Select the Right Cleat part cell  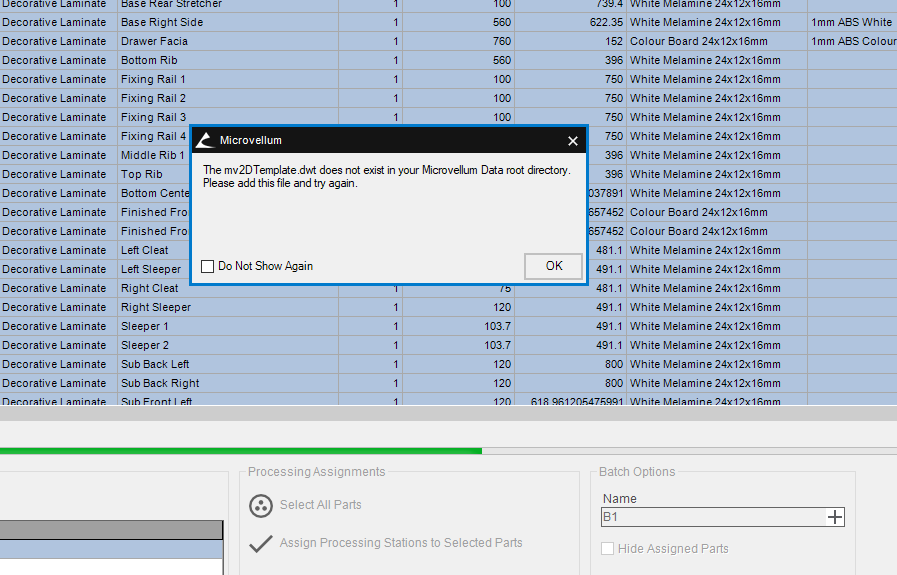click(x=228, y=288)
